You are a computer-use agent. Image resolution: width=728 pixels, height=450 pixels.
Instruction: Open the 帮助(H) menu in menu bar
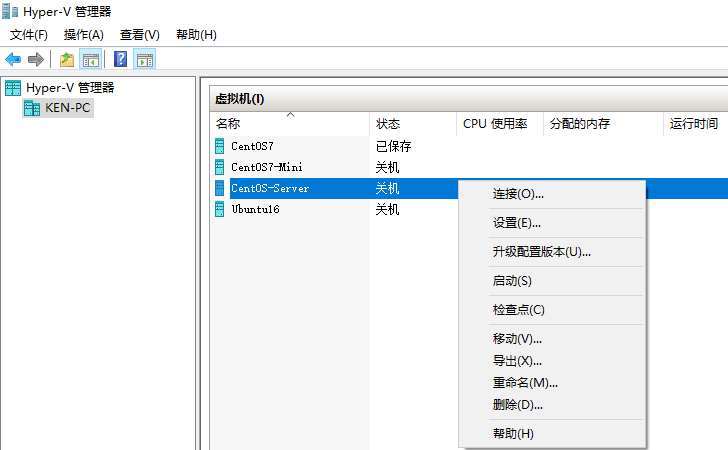coord(196,35)
